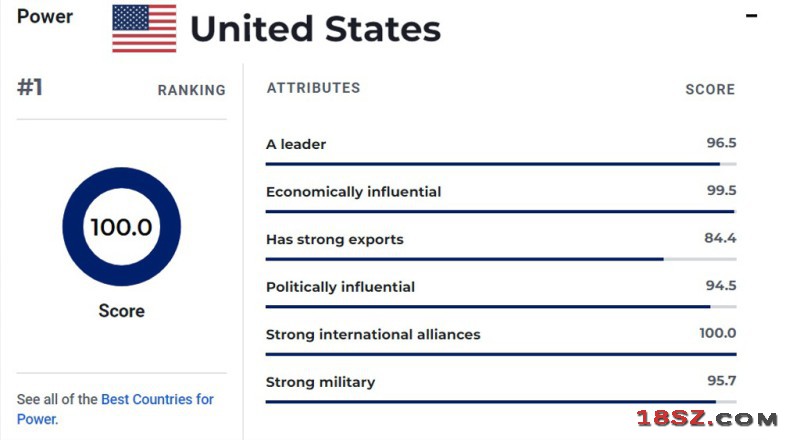The height and width of the screenshot is (440, 800).
Task: Click the United States flag icon
Action: [144, 29]
